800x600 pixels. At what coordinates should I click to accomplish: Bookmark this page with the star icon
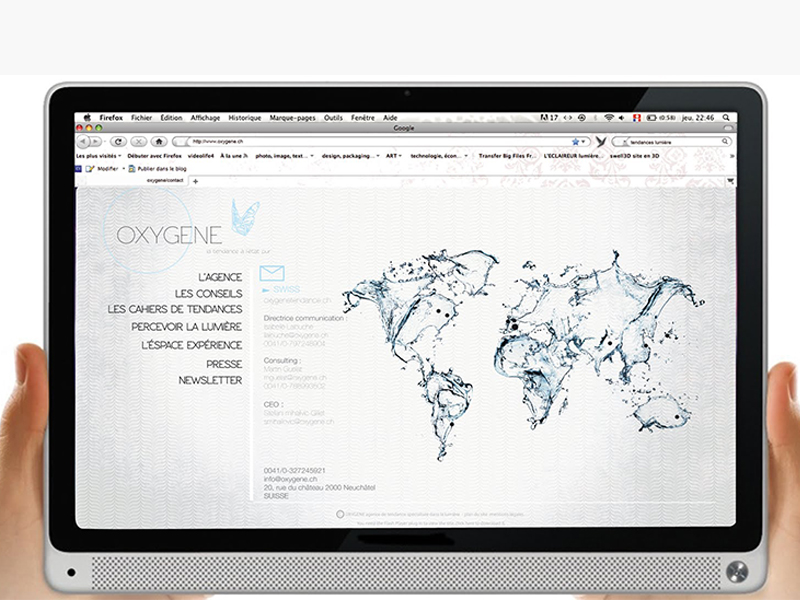pos(576,142)
